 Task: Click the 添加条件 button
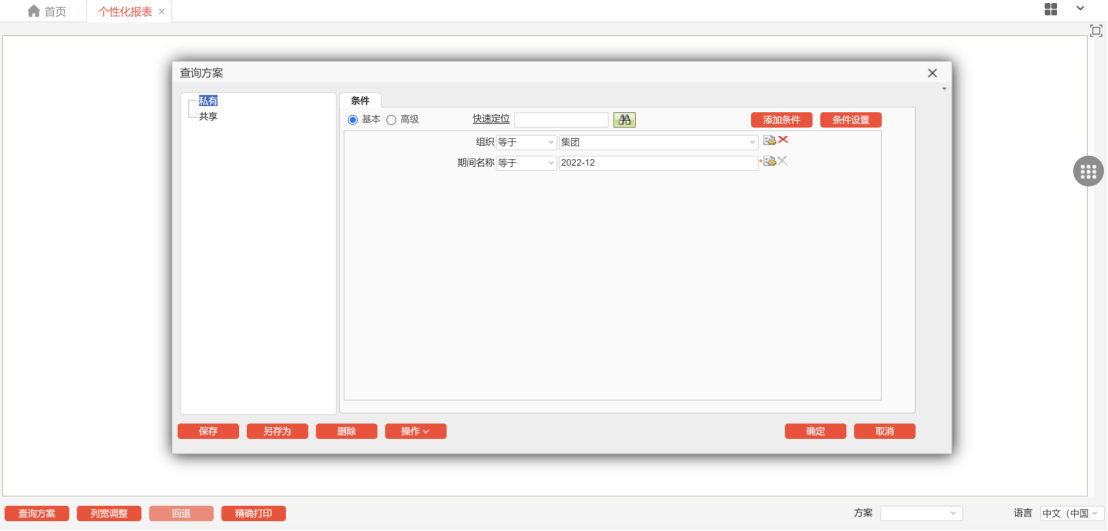point(782,120)
